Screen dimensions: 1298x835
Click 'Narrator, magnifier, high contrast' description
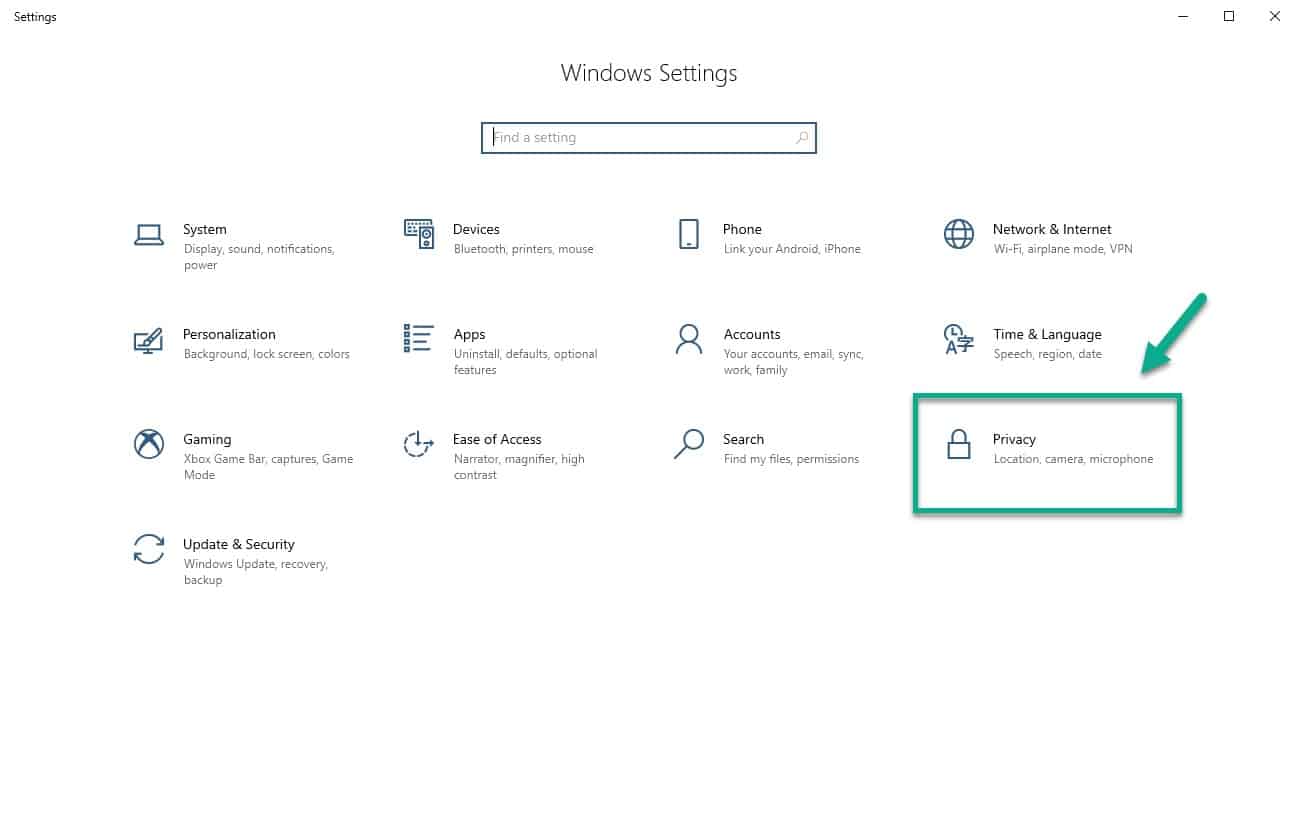519,467
